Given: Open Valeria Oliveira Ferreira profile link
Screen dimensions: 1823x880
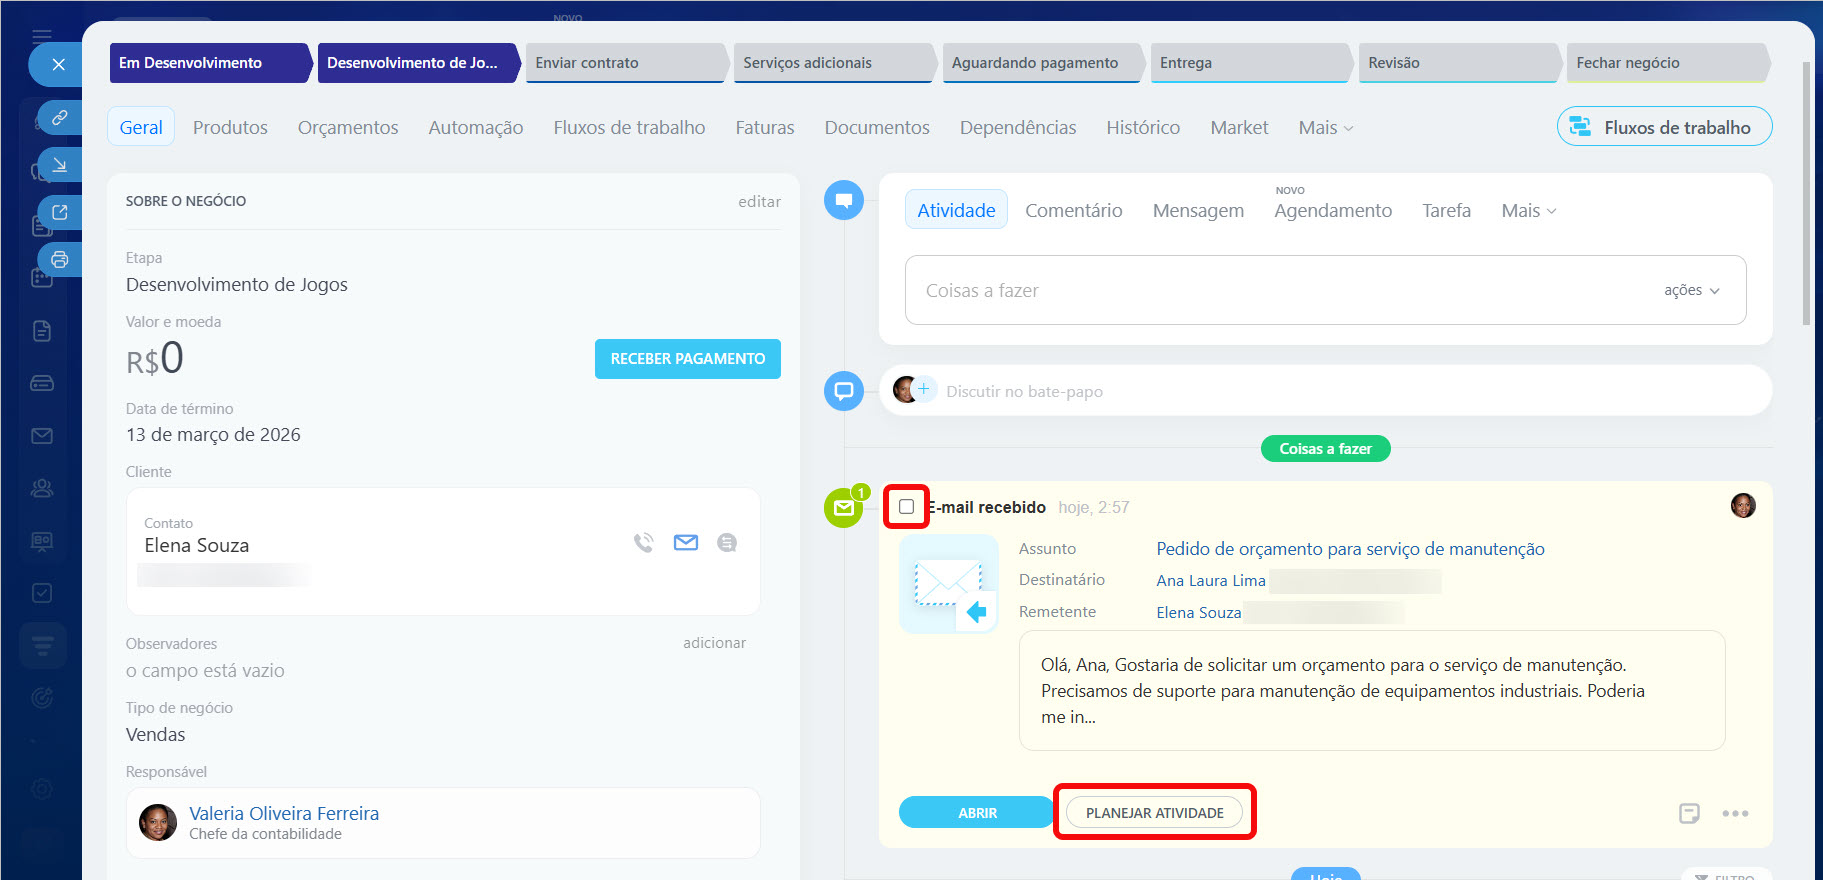Looking at the screenshot, I should coord(284,813).
